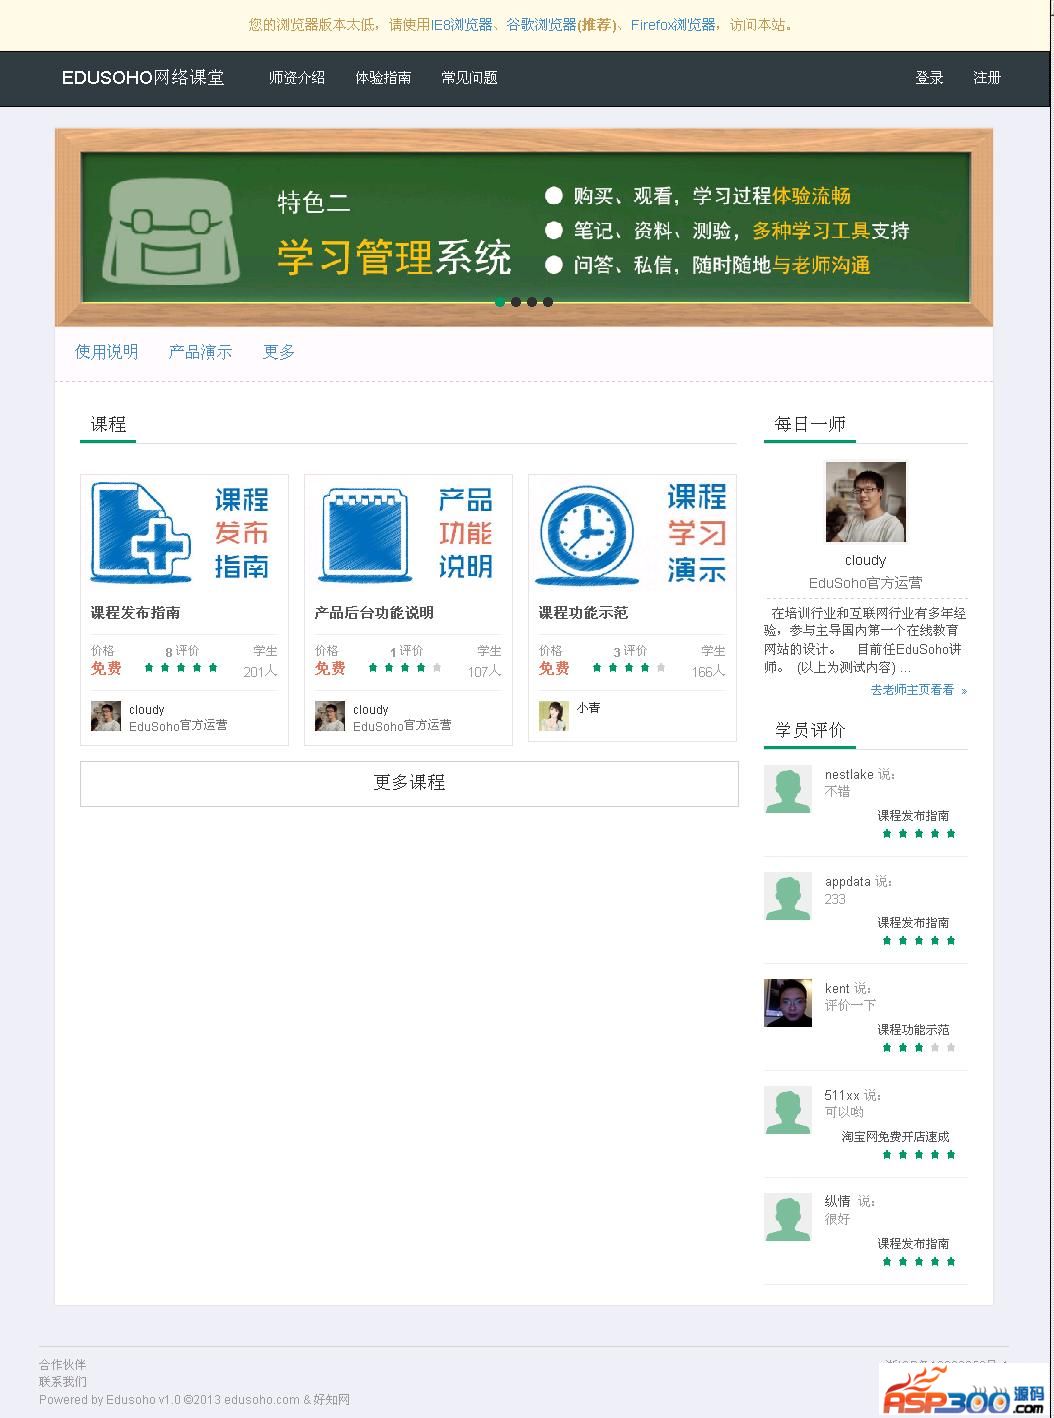Open the 体验指南 menu item
The height and width of the screenshot is (1418, 1054).
click(383, 77)
